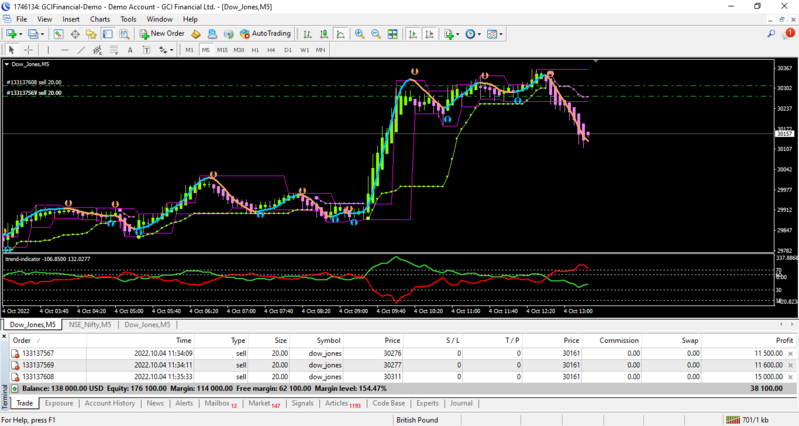Image resolution: width=799 pixels, height=426 pixels.
Task: Select the Draw Text (A) tool
Action: pyautogui.click(x=129, y=49)
